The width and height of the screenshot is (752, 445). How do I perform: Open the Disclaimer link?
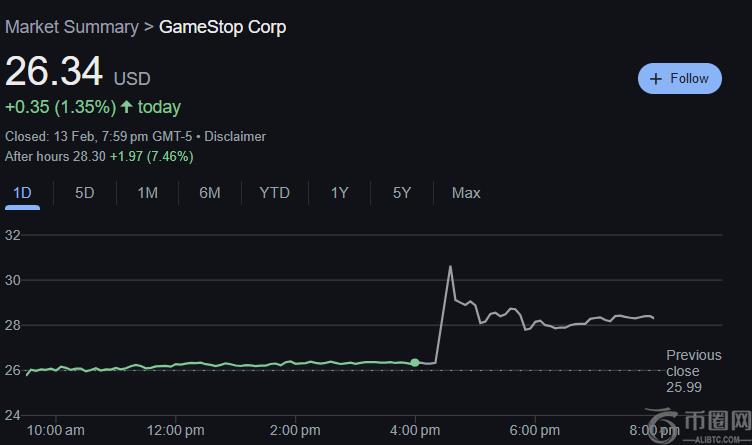(235, 136)
